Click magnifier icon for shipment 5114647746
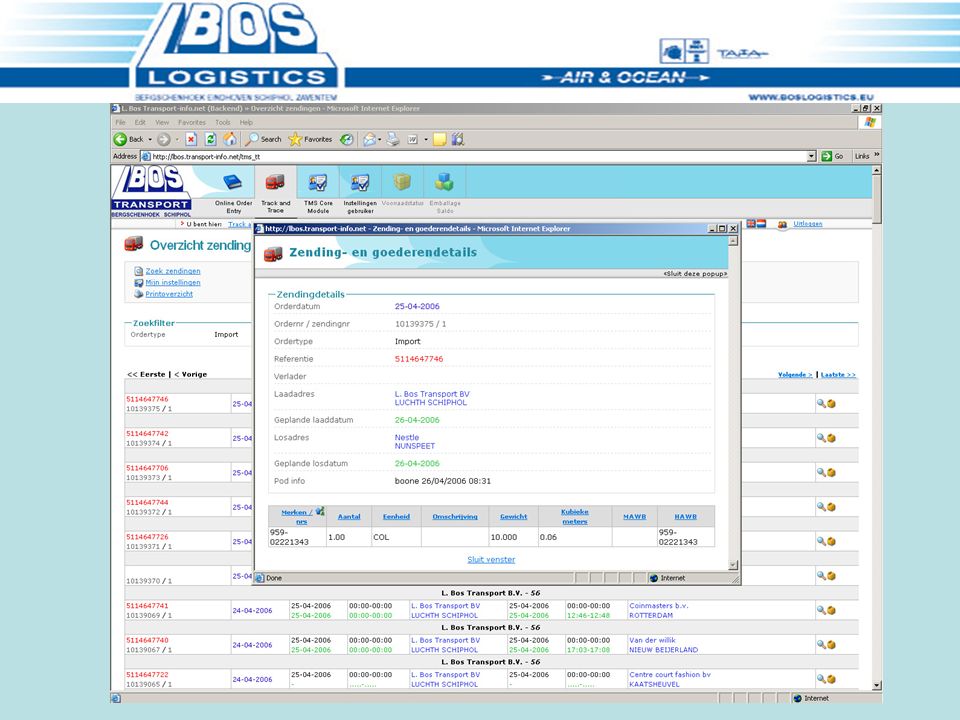This screenshot has height=720, width=960. point(821,403)
